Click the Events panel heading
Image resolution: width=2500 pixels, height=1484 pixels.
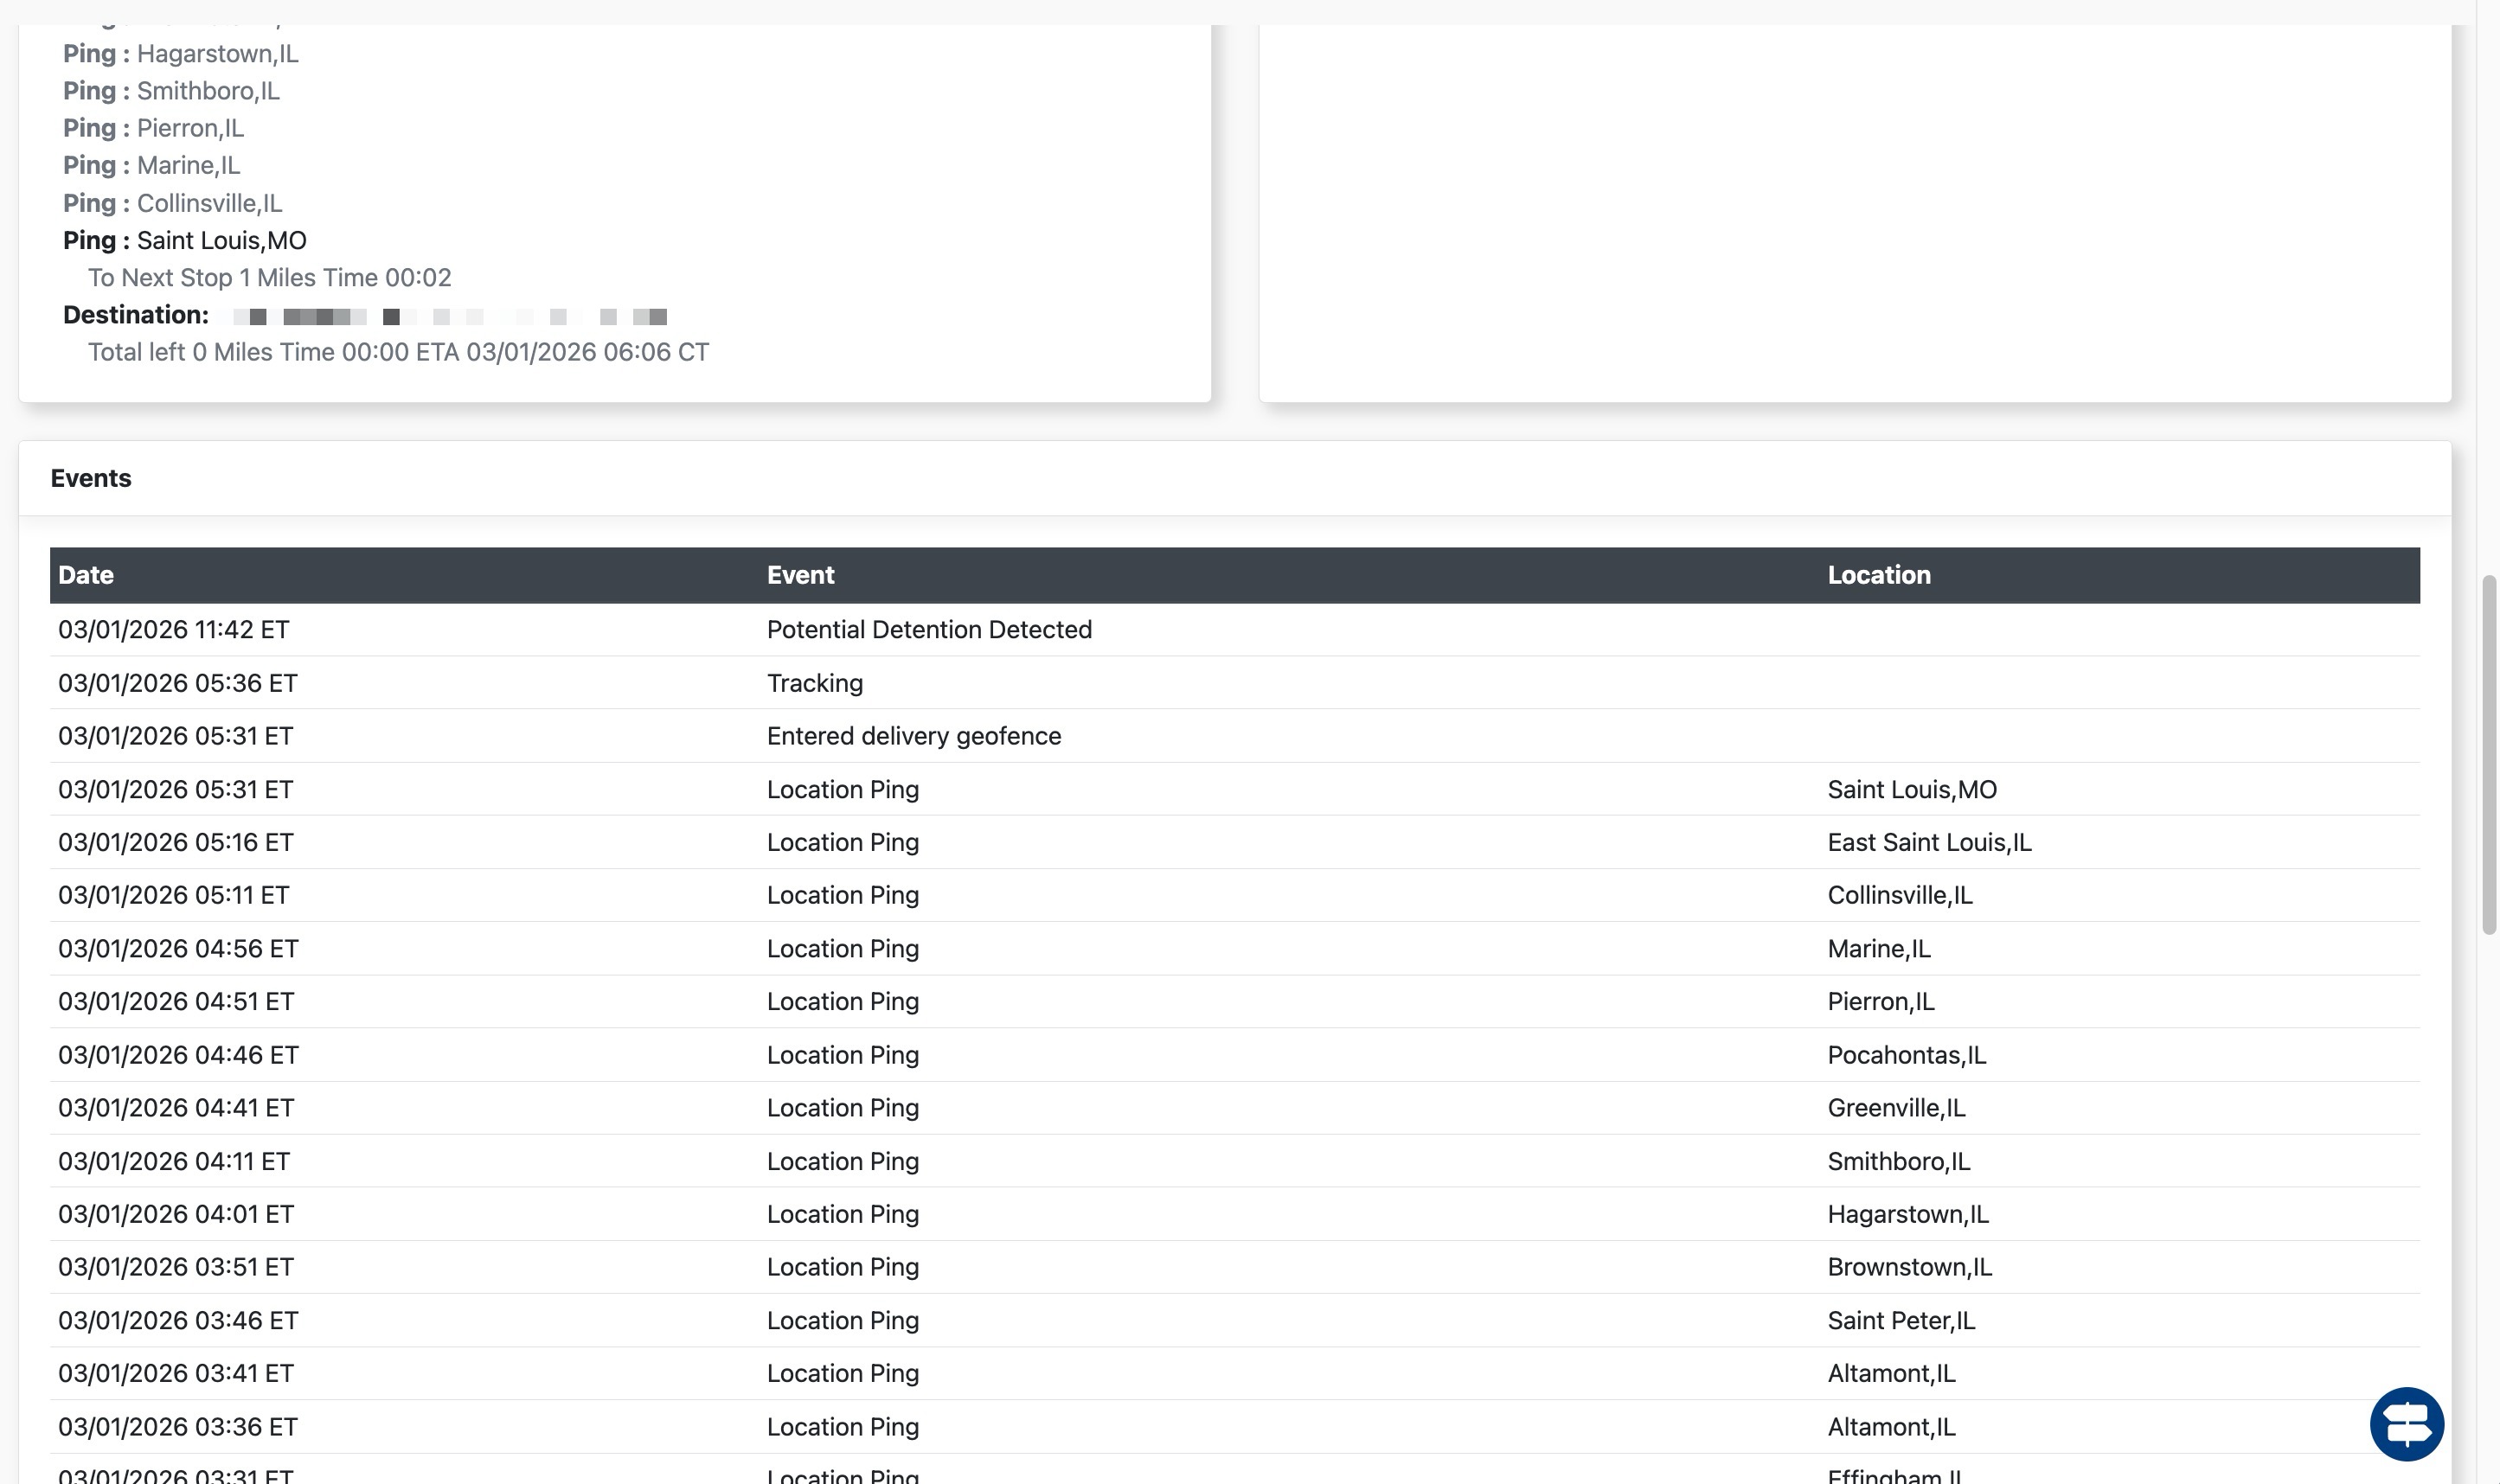coord(91,478)
